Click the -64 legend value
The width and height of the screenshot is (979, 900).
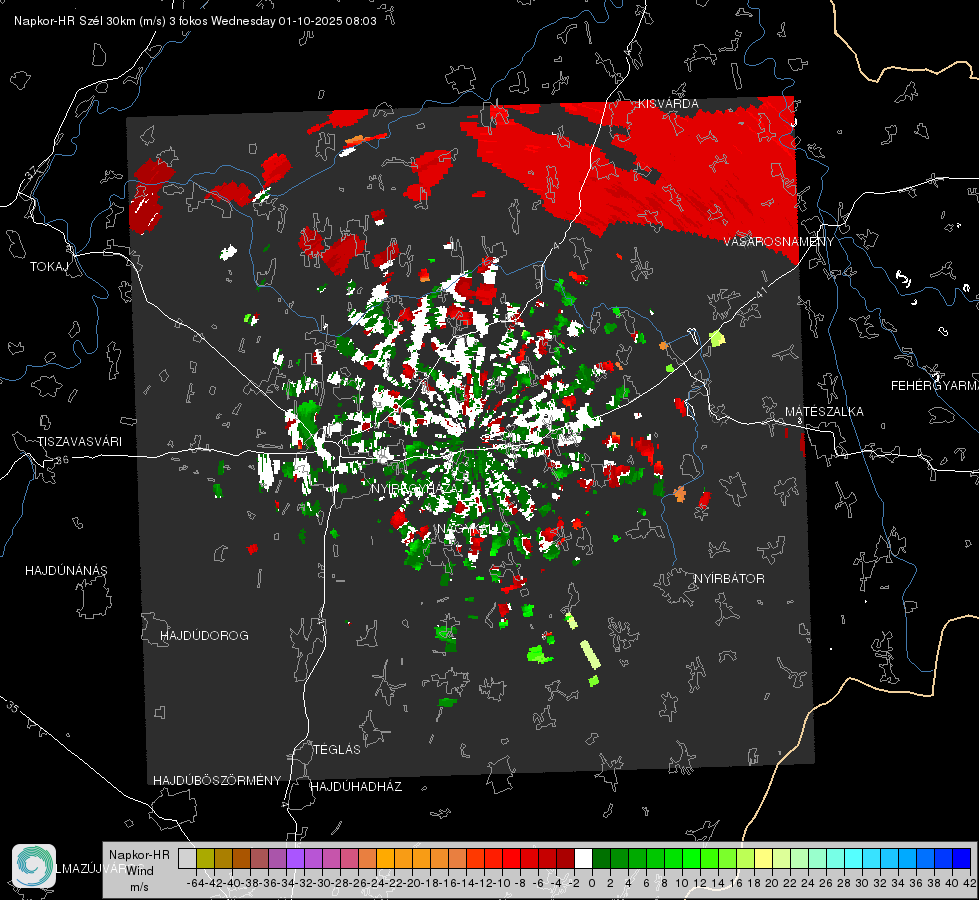pos(195,883)
